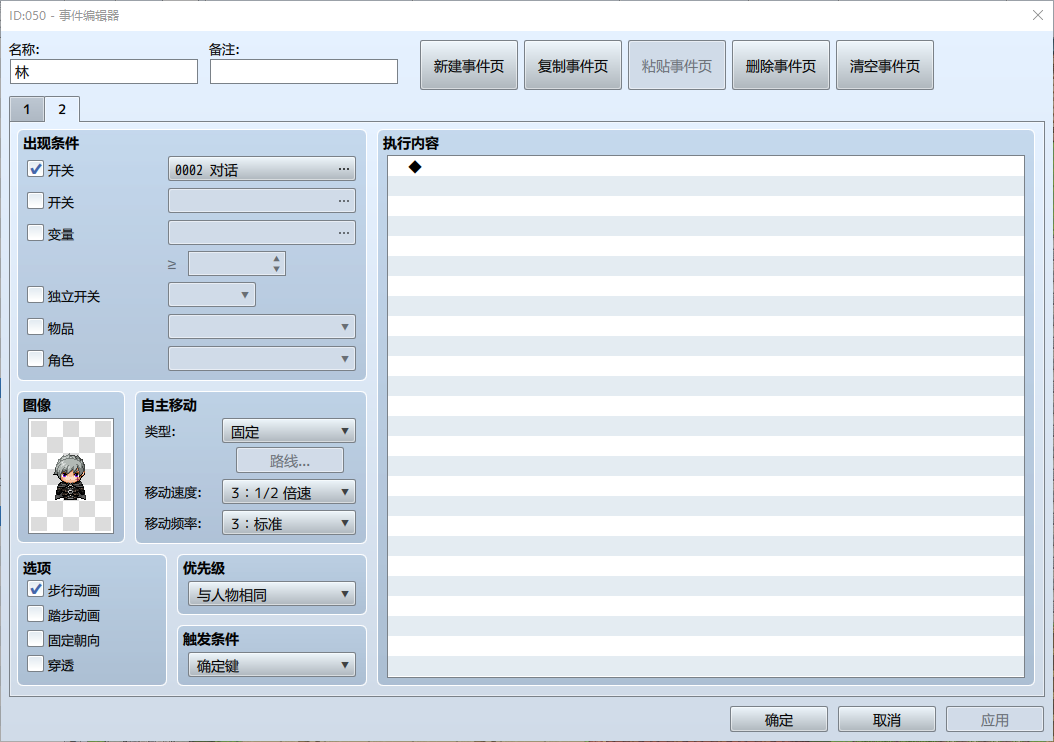
Task: Click the 备注 input field
Action: point(304,72)
